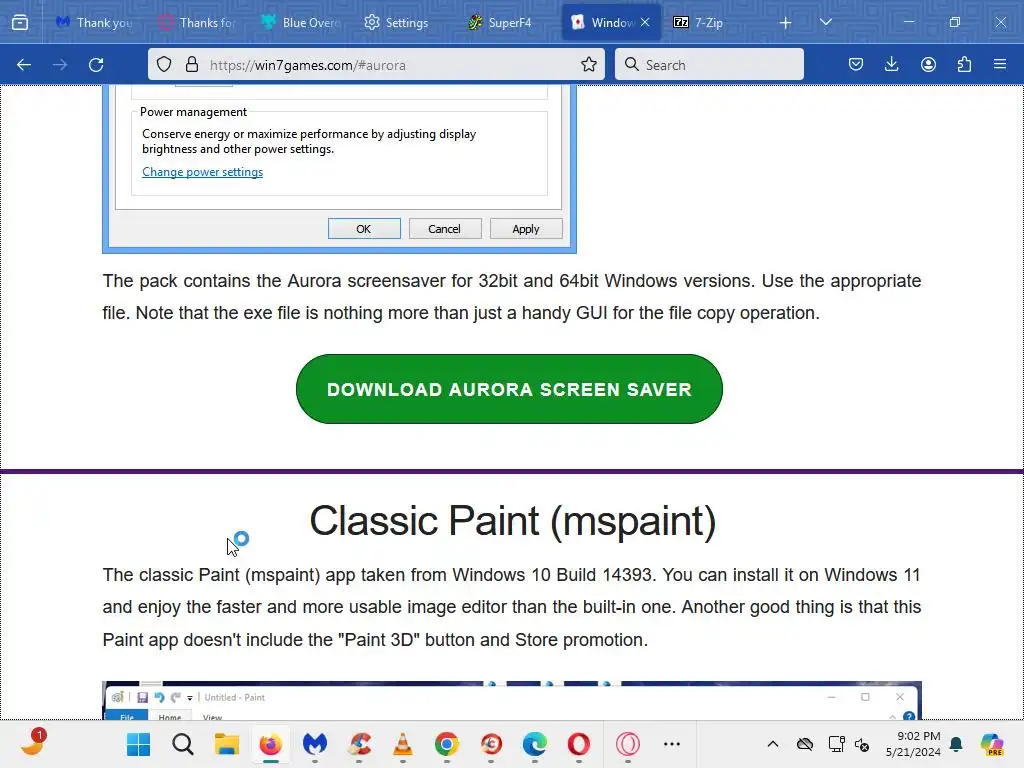Click the Search box
The height and width of the screenshot is (768, 1024).
coord(709,65)
